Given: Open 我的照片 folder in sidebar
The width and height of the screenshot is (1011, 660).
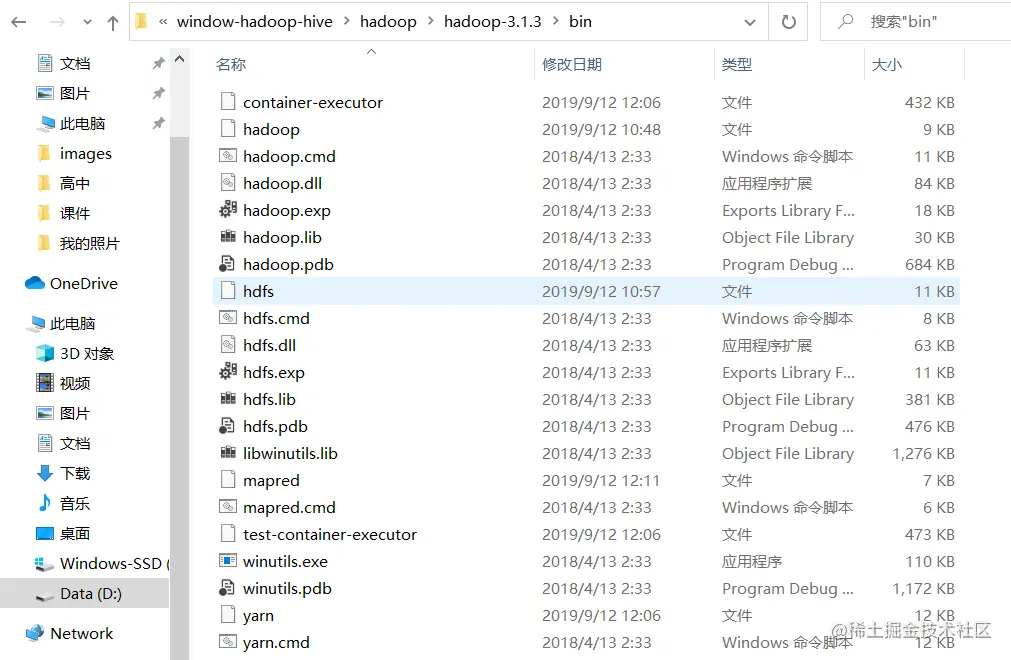Looking at the screenshot, I should click(x=90, y=244).
